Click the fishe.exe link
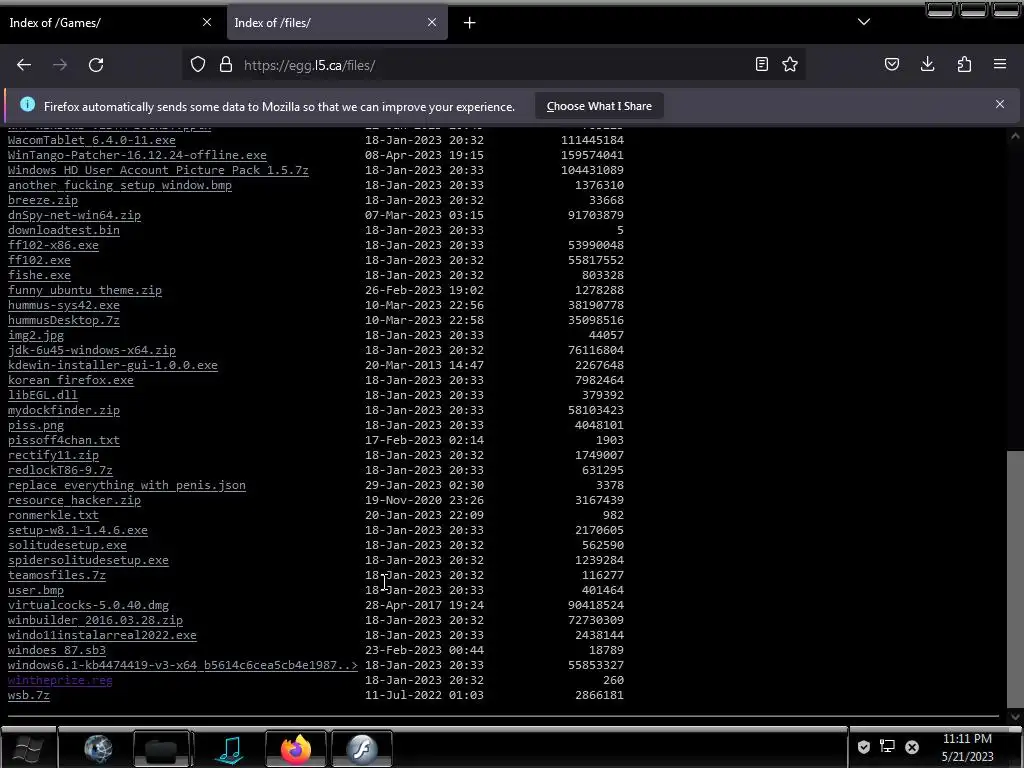Viewport: 1024px width, 768px height. pyautogui.click(x=39, y=275)
